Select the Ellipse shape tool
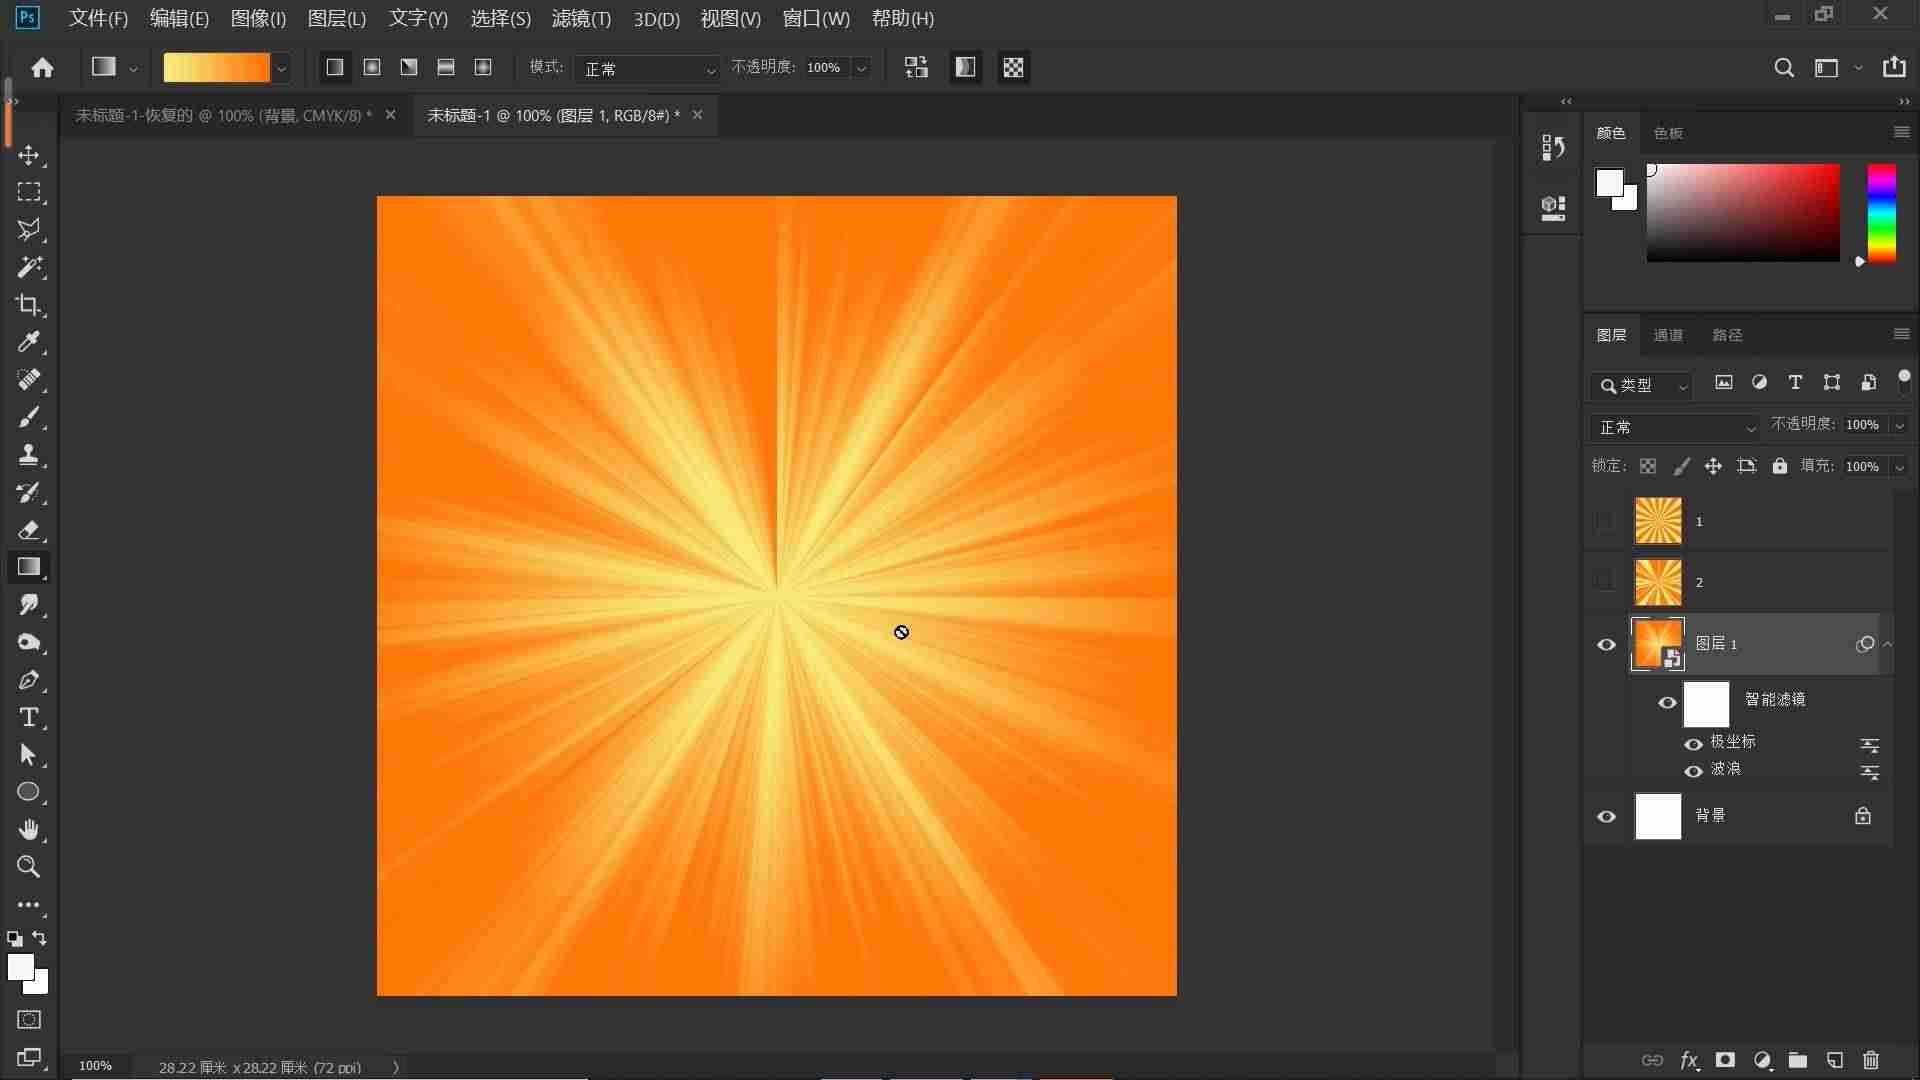Image resolution: width=1920 pixels, height=1080 pixels. point(29,792)
